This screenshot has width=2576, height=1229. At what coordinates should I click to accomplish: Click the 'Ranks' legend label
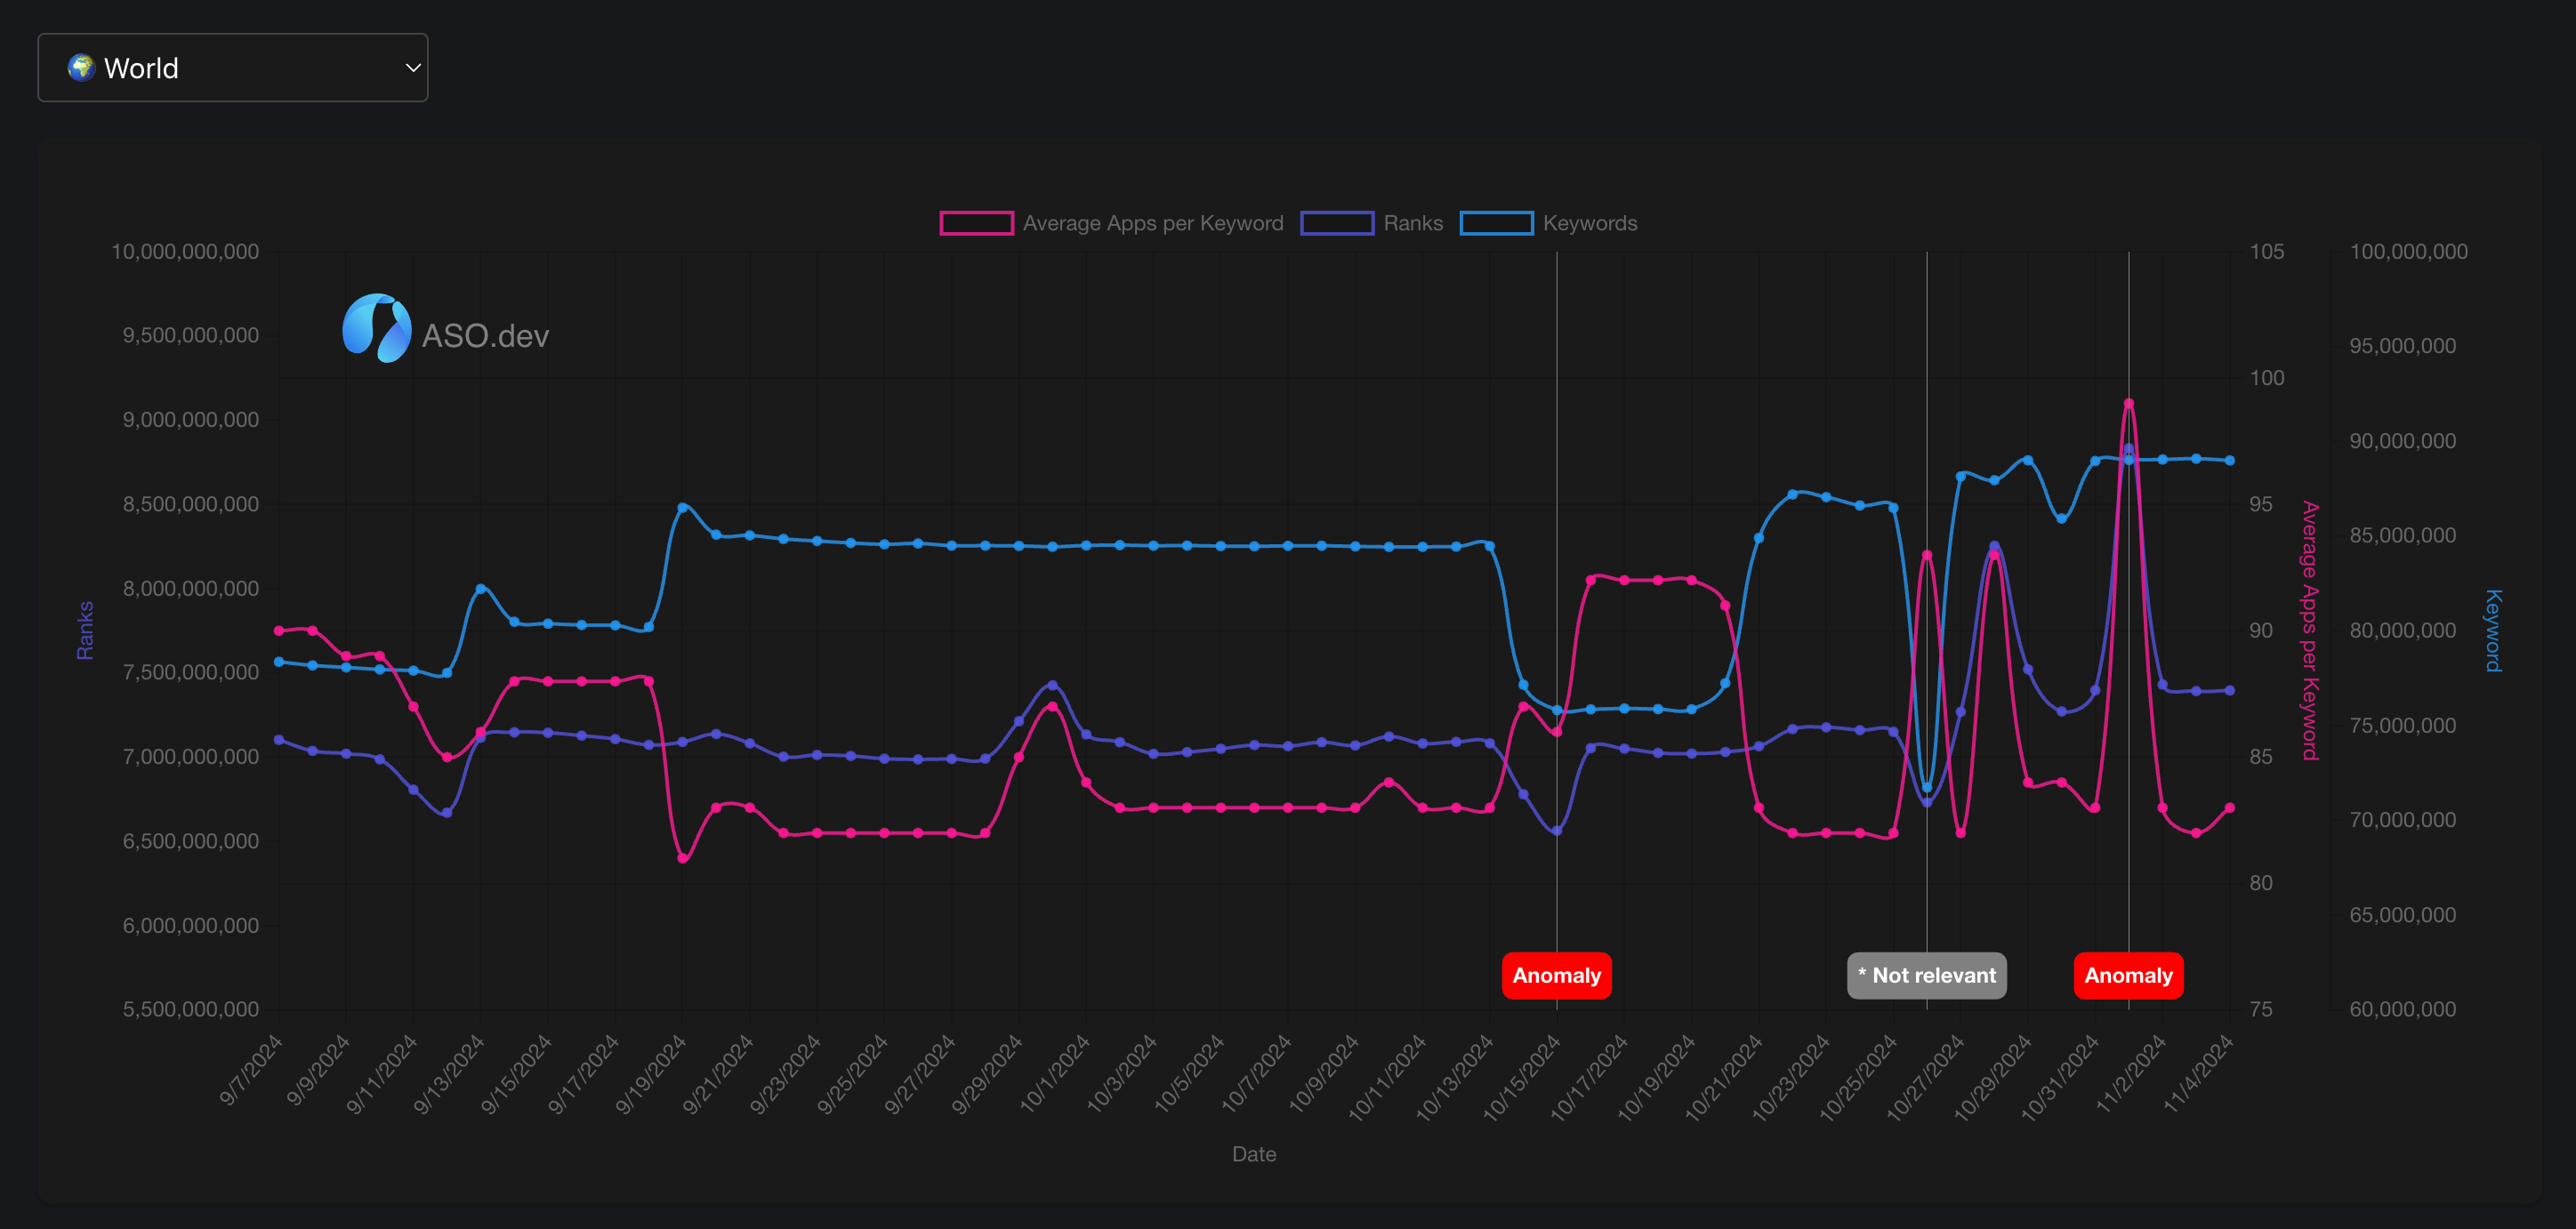tap(1413, 223)
